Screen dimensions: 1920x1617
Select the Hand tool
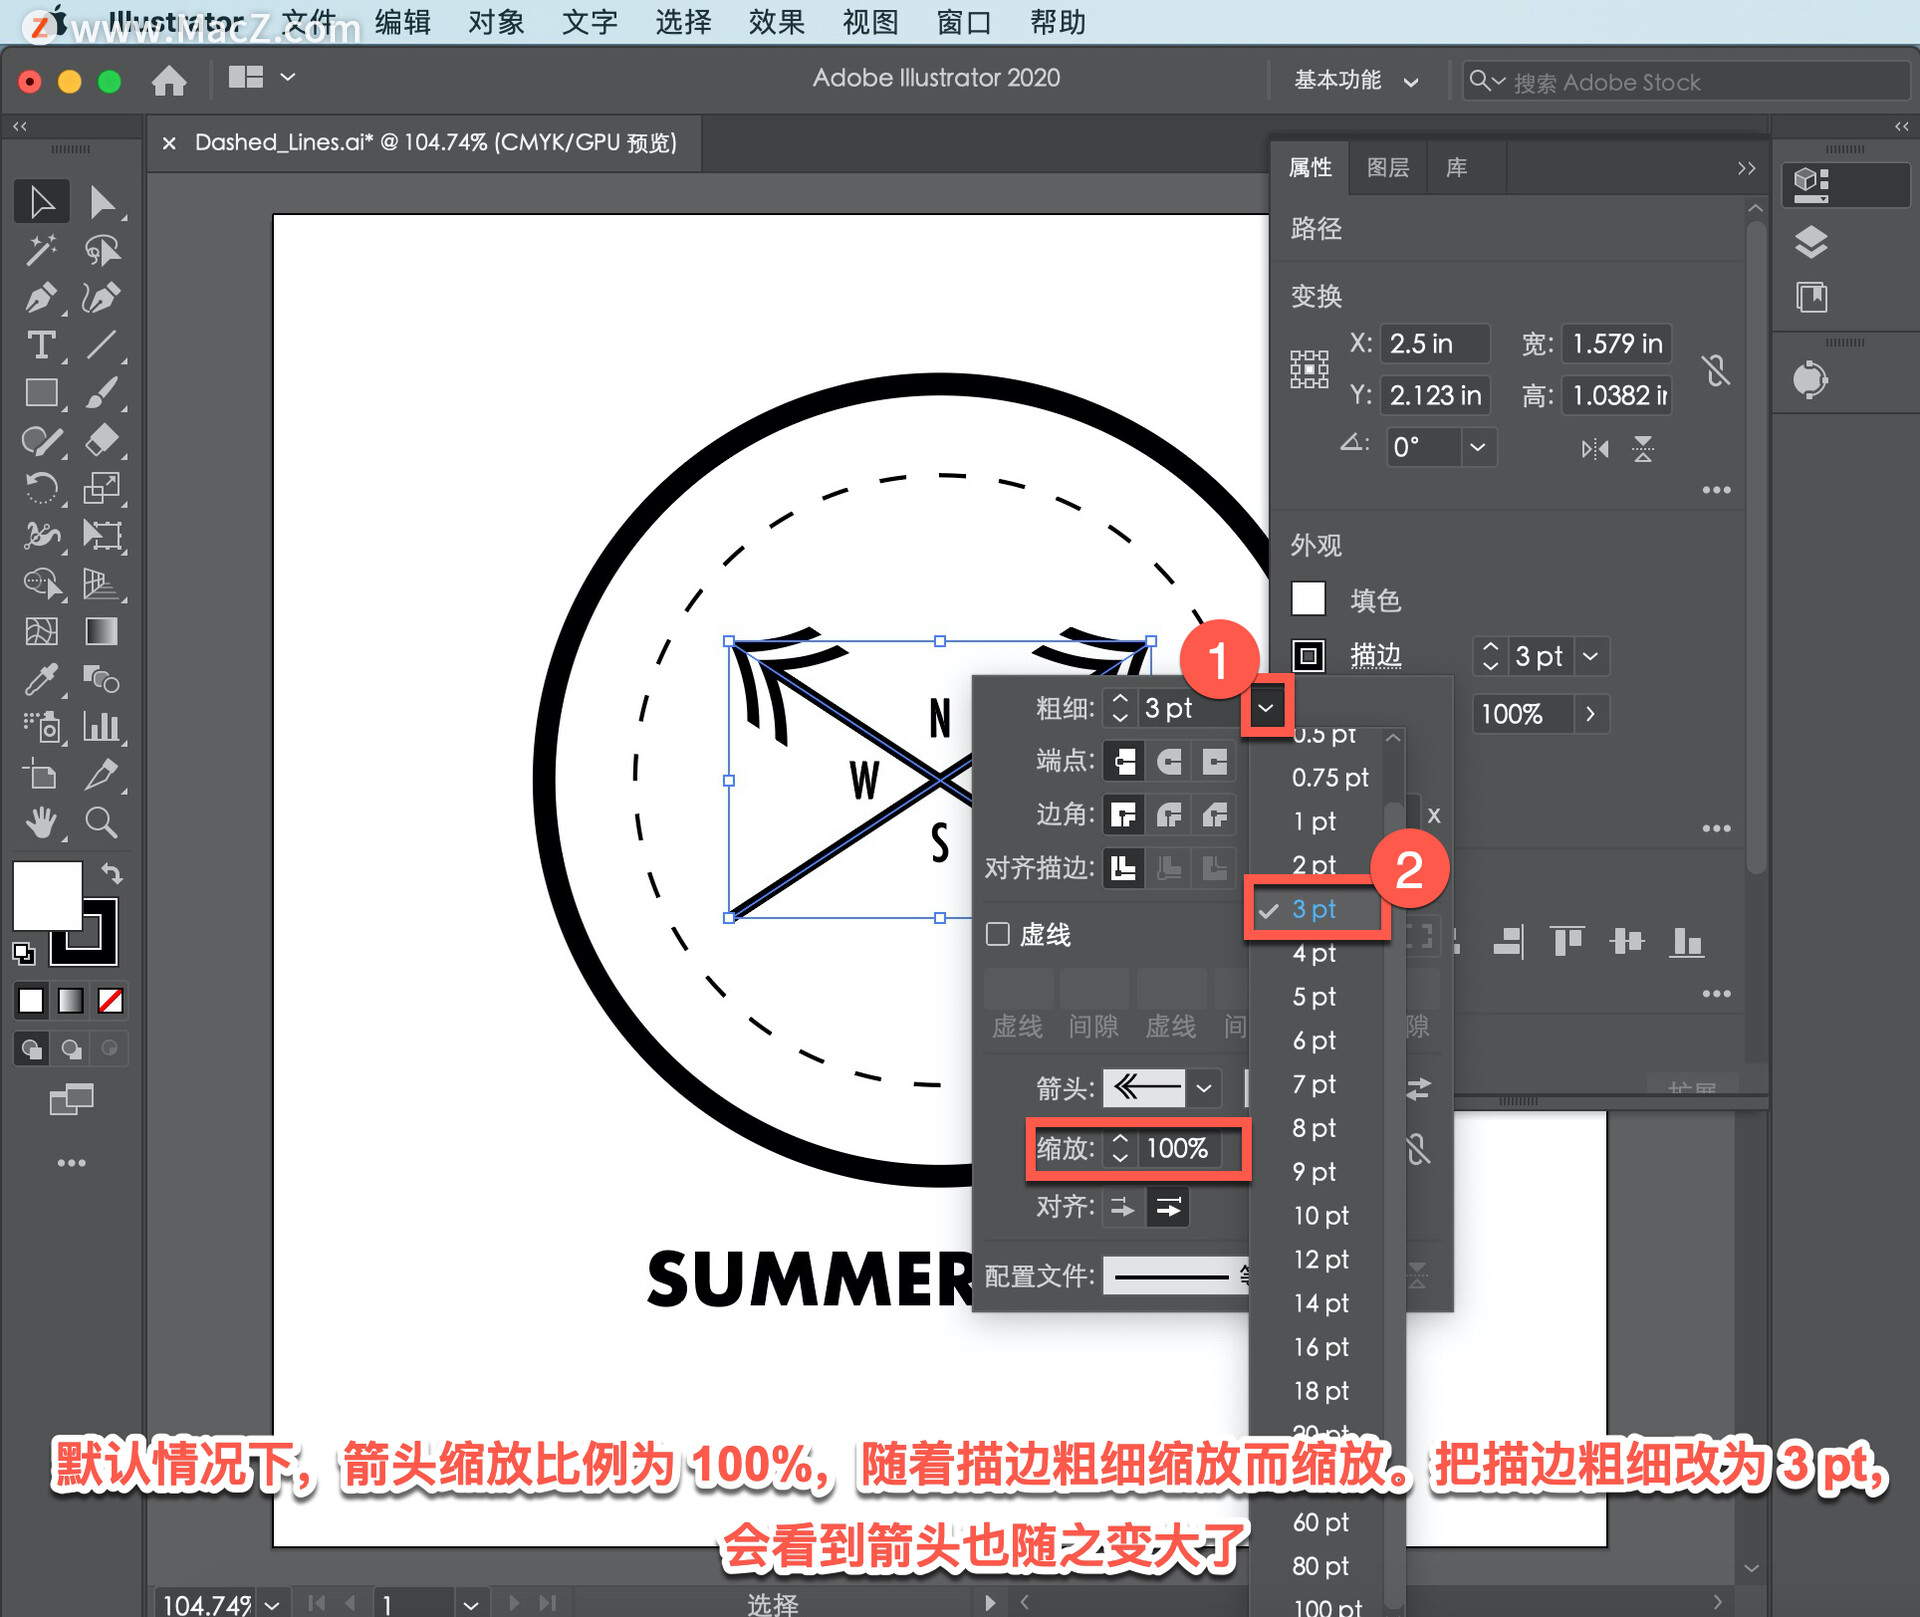pyautogui.click(x=41, y=822)
